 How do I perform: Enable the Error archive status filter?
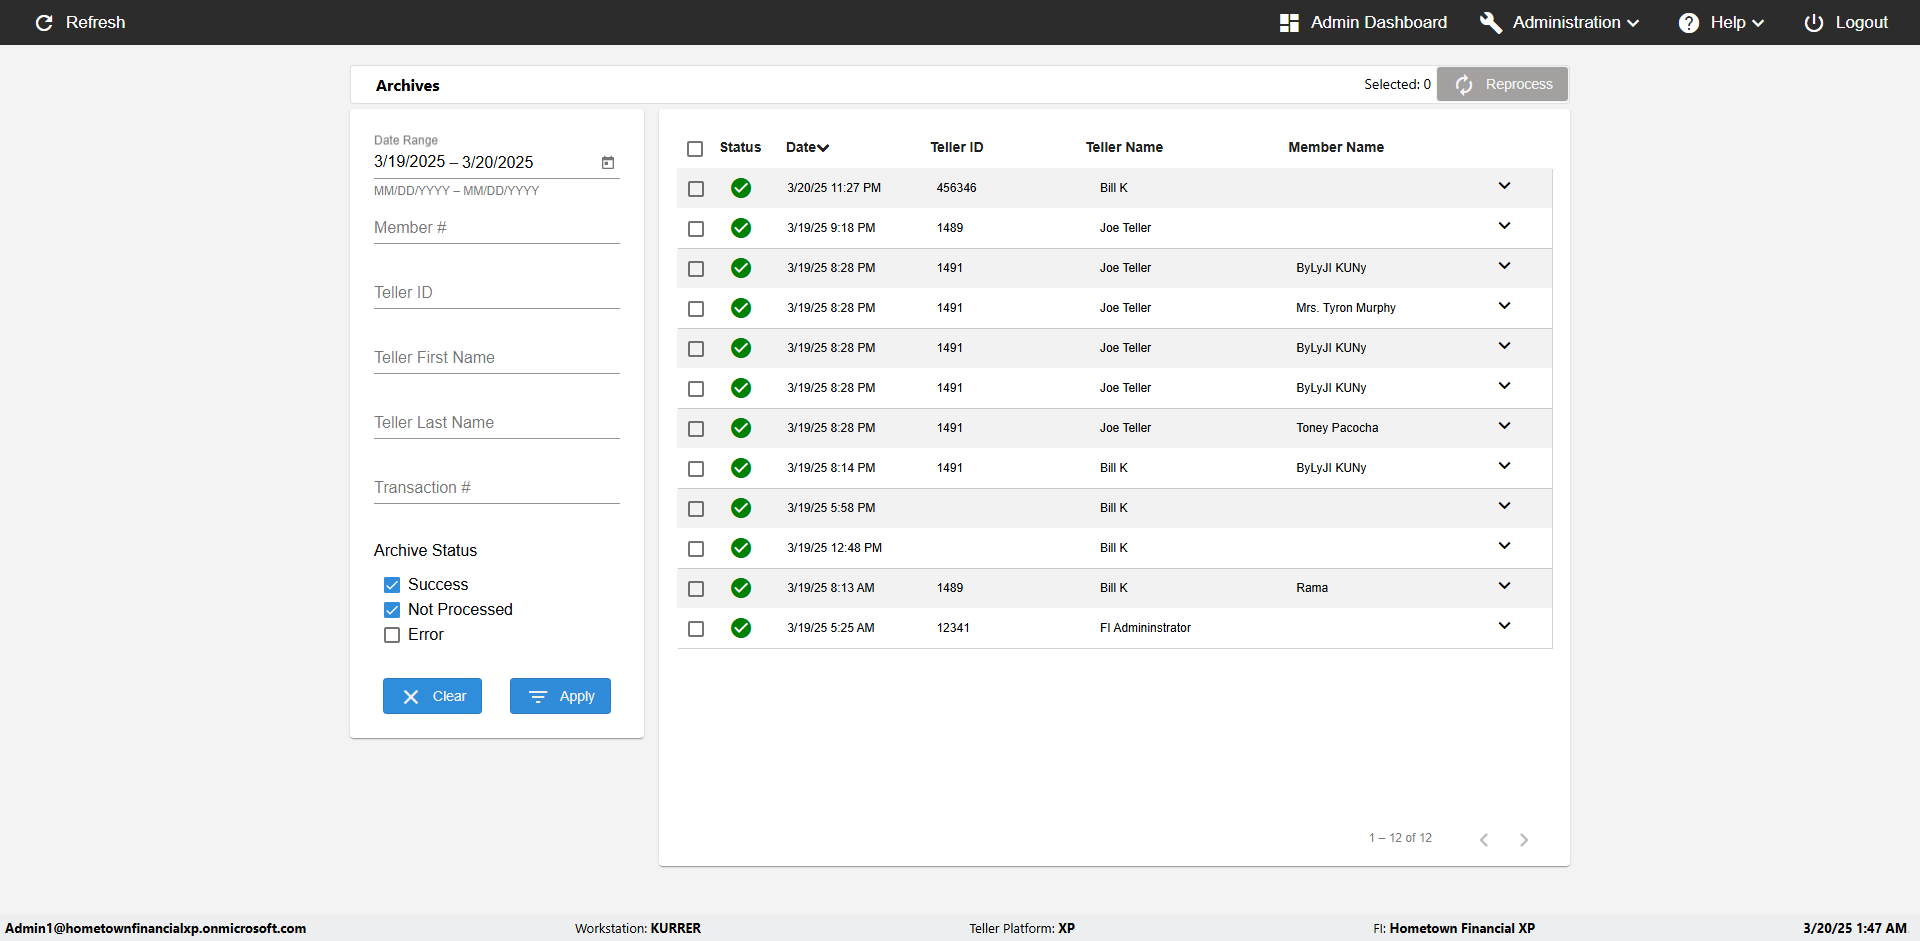point(392,635)
